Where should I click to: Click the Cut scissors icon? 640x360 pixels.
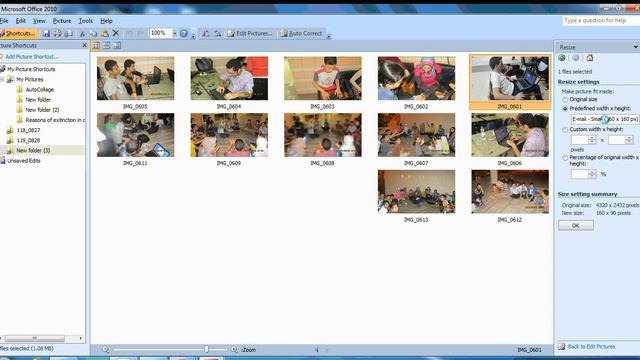(82, 33)
